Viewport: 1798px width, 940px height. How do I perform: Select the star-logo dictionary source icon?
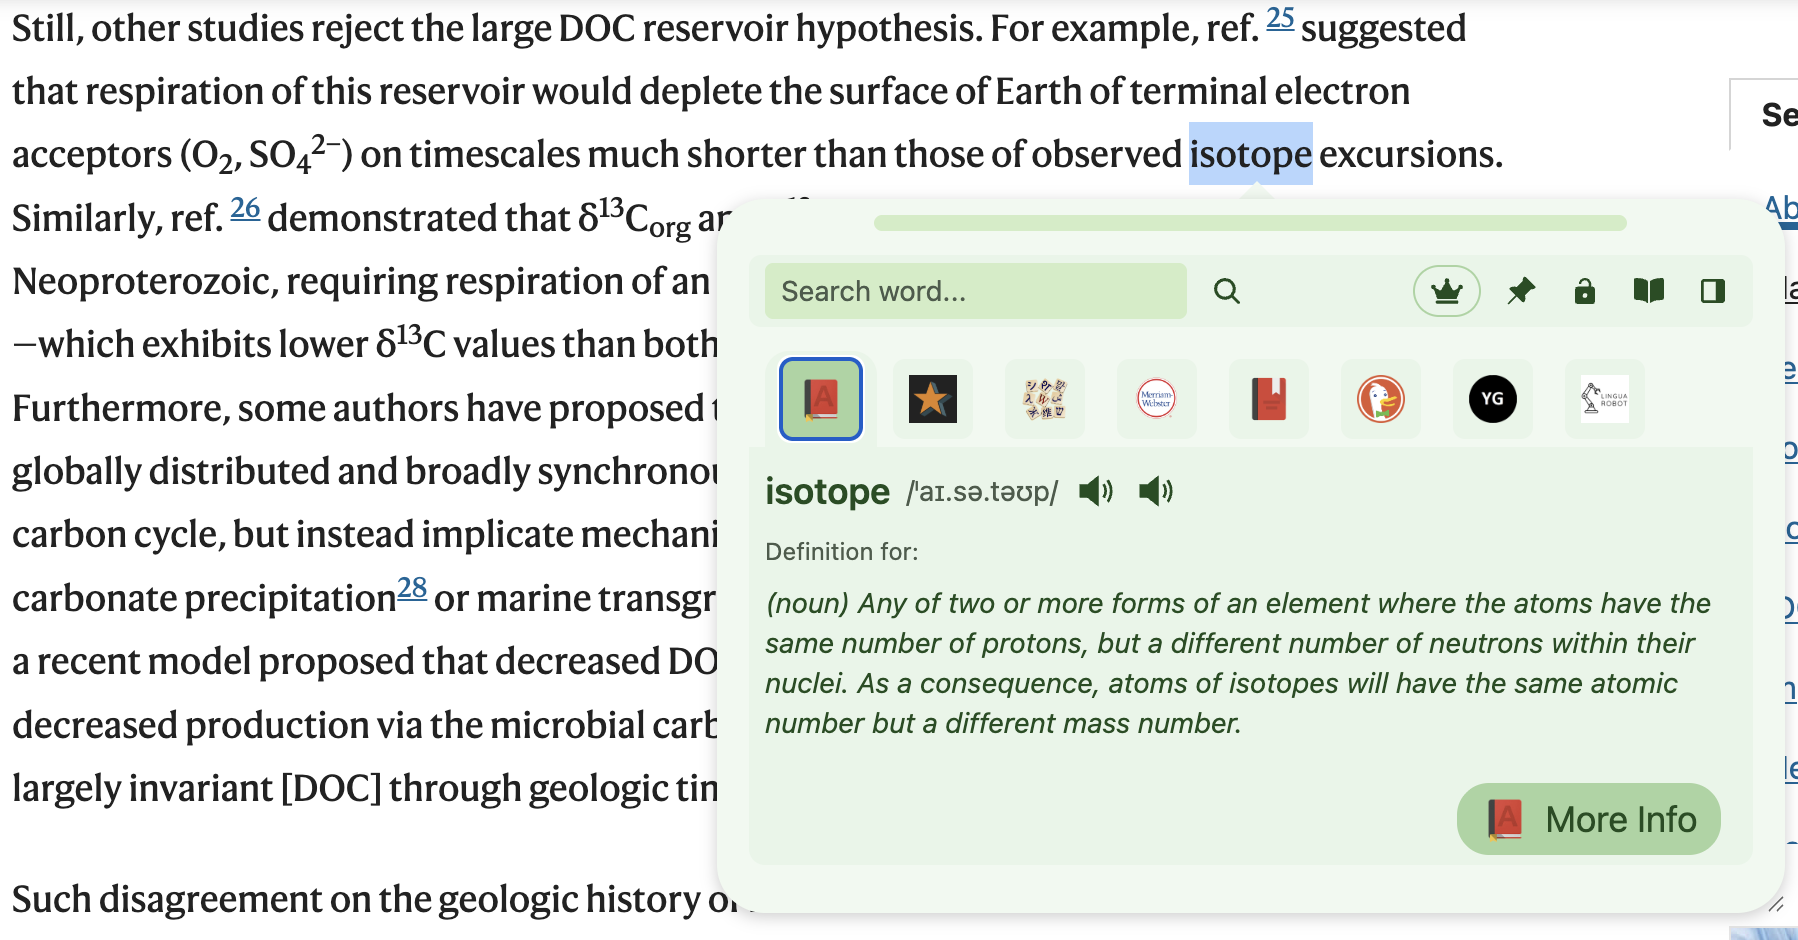click(x=932, y=399)
